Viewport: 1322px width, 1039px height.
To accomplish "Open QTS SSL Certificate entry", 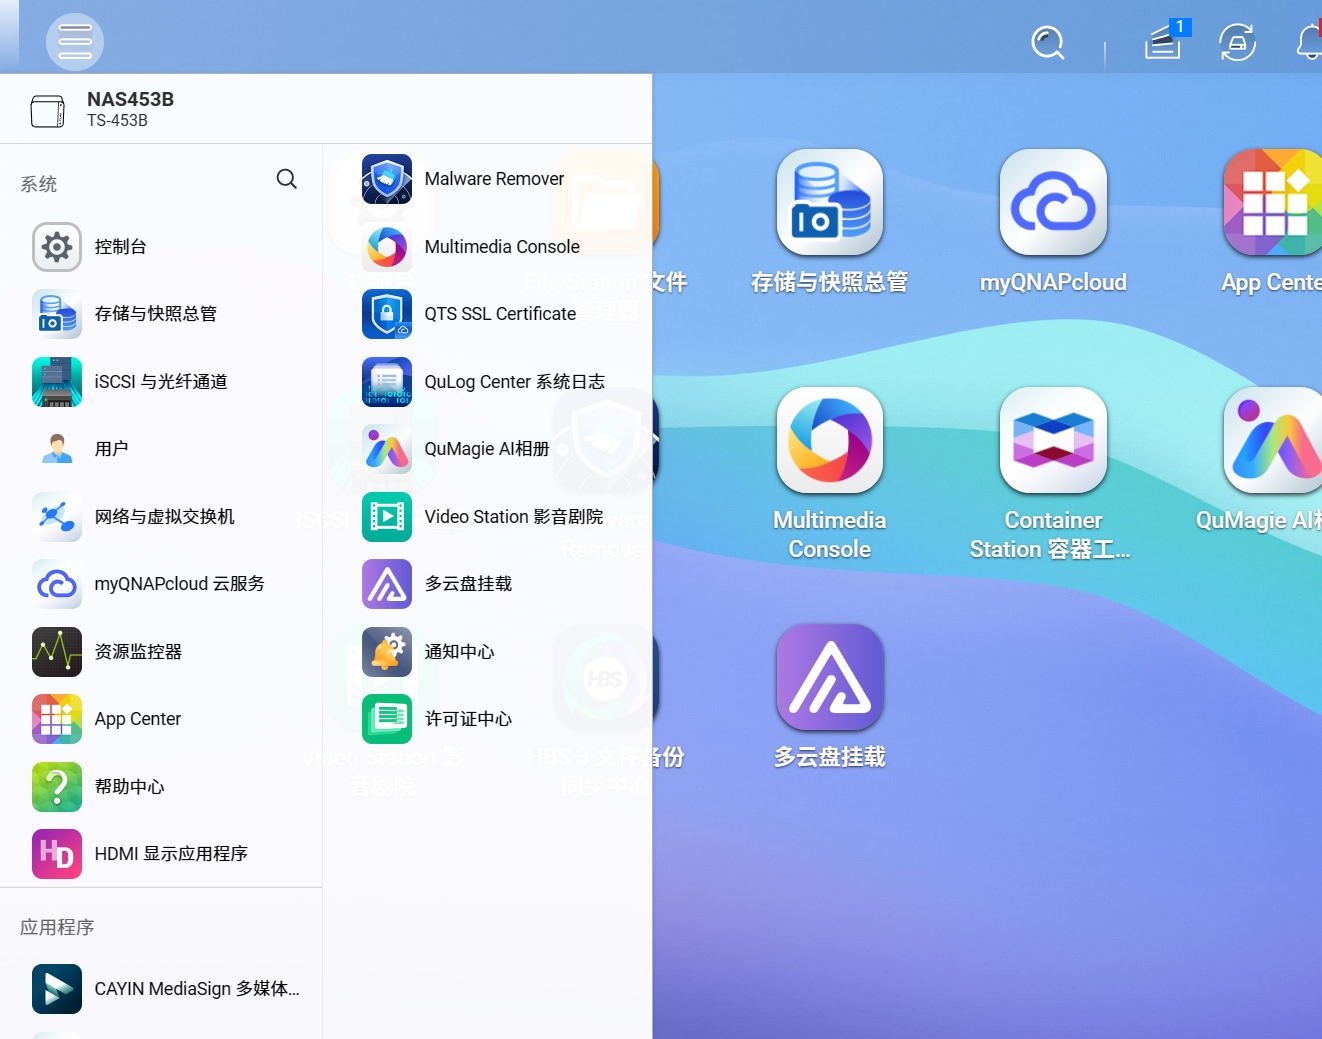I will [487, 314].
